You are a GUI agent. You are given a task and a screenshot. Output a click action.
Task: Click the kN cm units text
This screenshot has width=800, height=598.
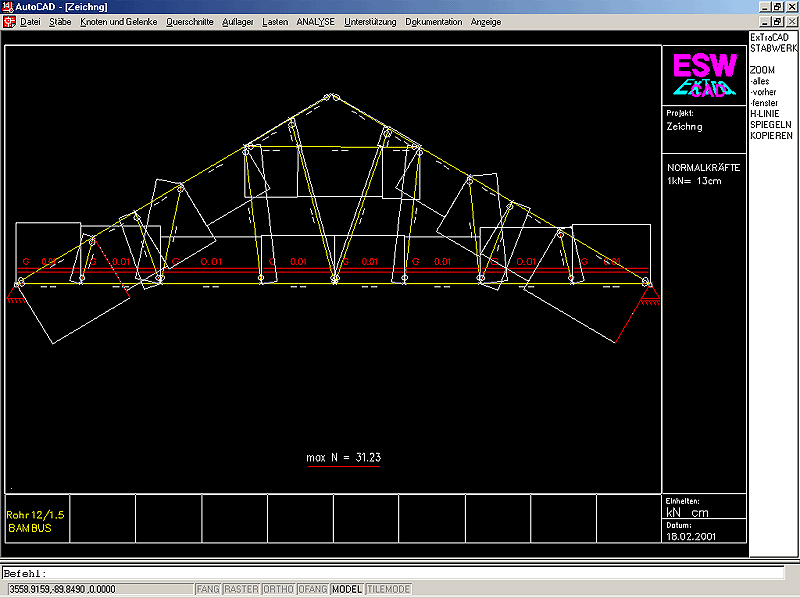(x=687, y=513)
